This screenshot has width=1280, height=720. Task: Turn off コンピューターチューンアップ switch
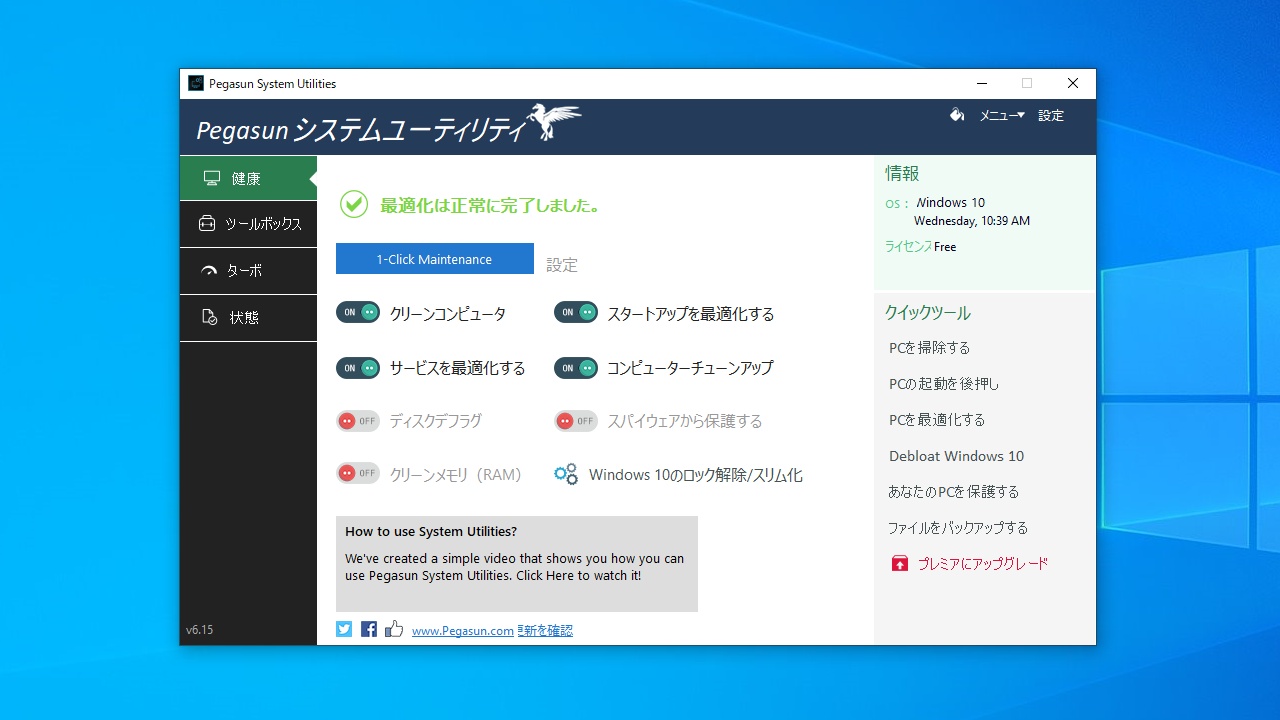click(x=576, y=368)
